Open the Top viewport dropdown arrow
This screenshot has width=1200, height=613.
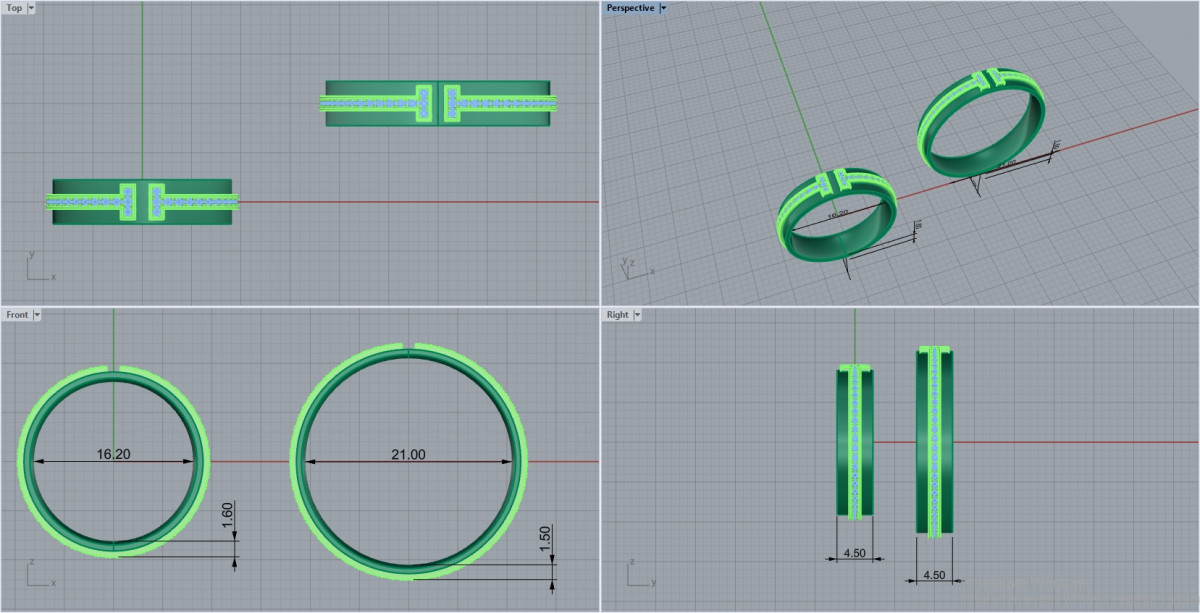[31, 8]
